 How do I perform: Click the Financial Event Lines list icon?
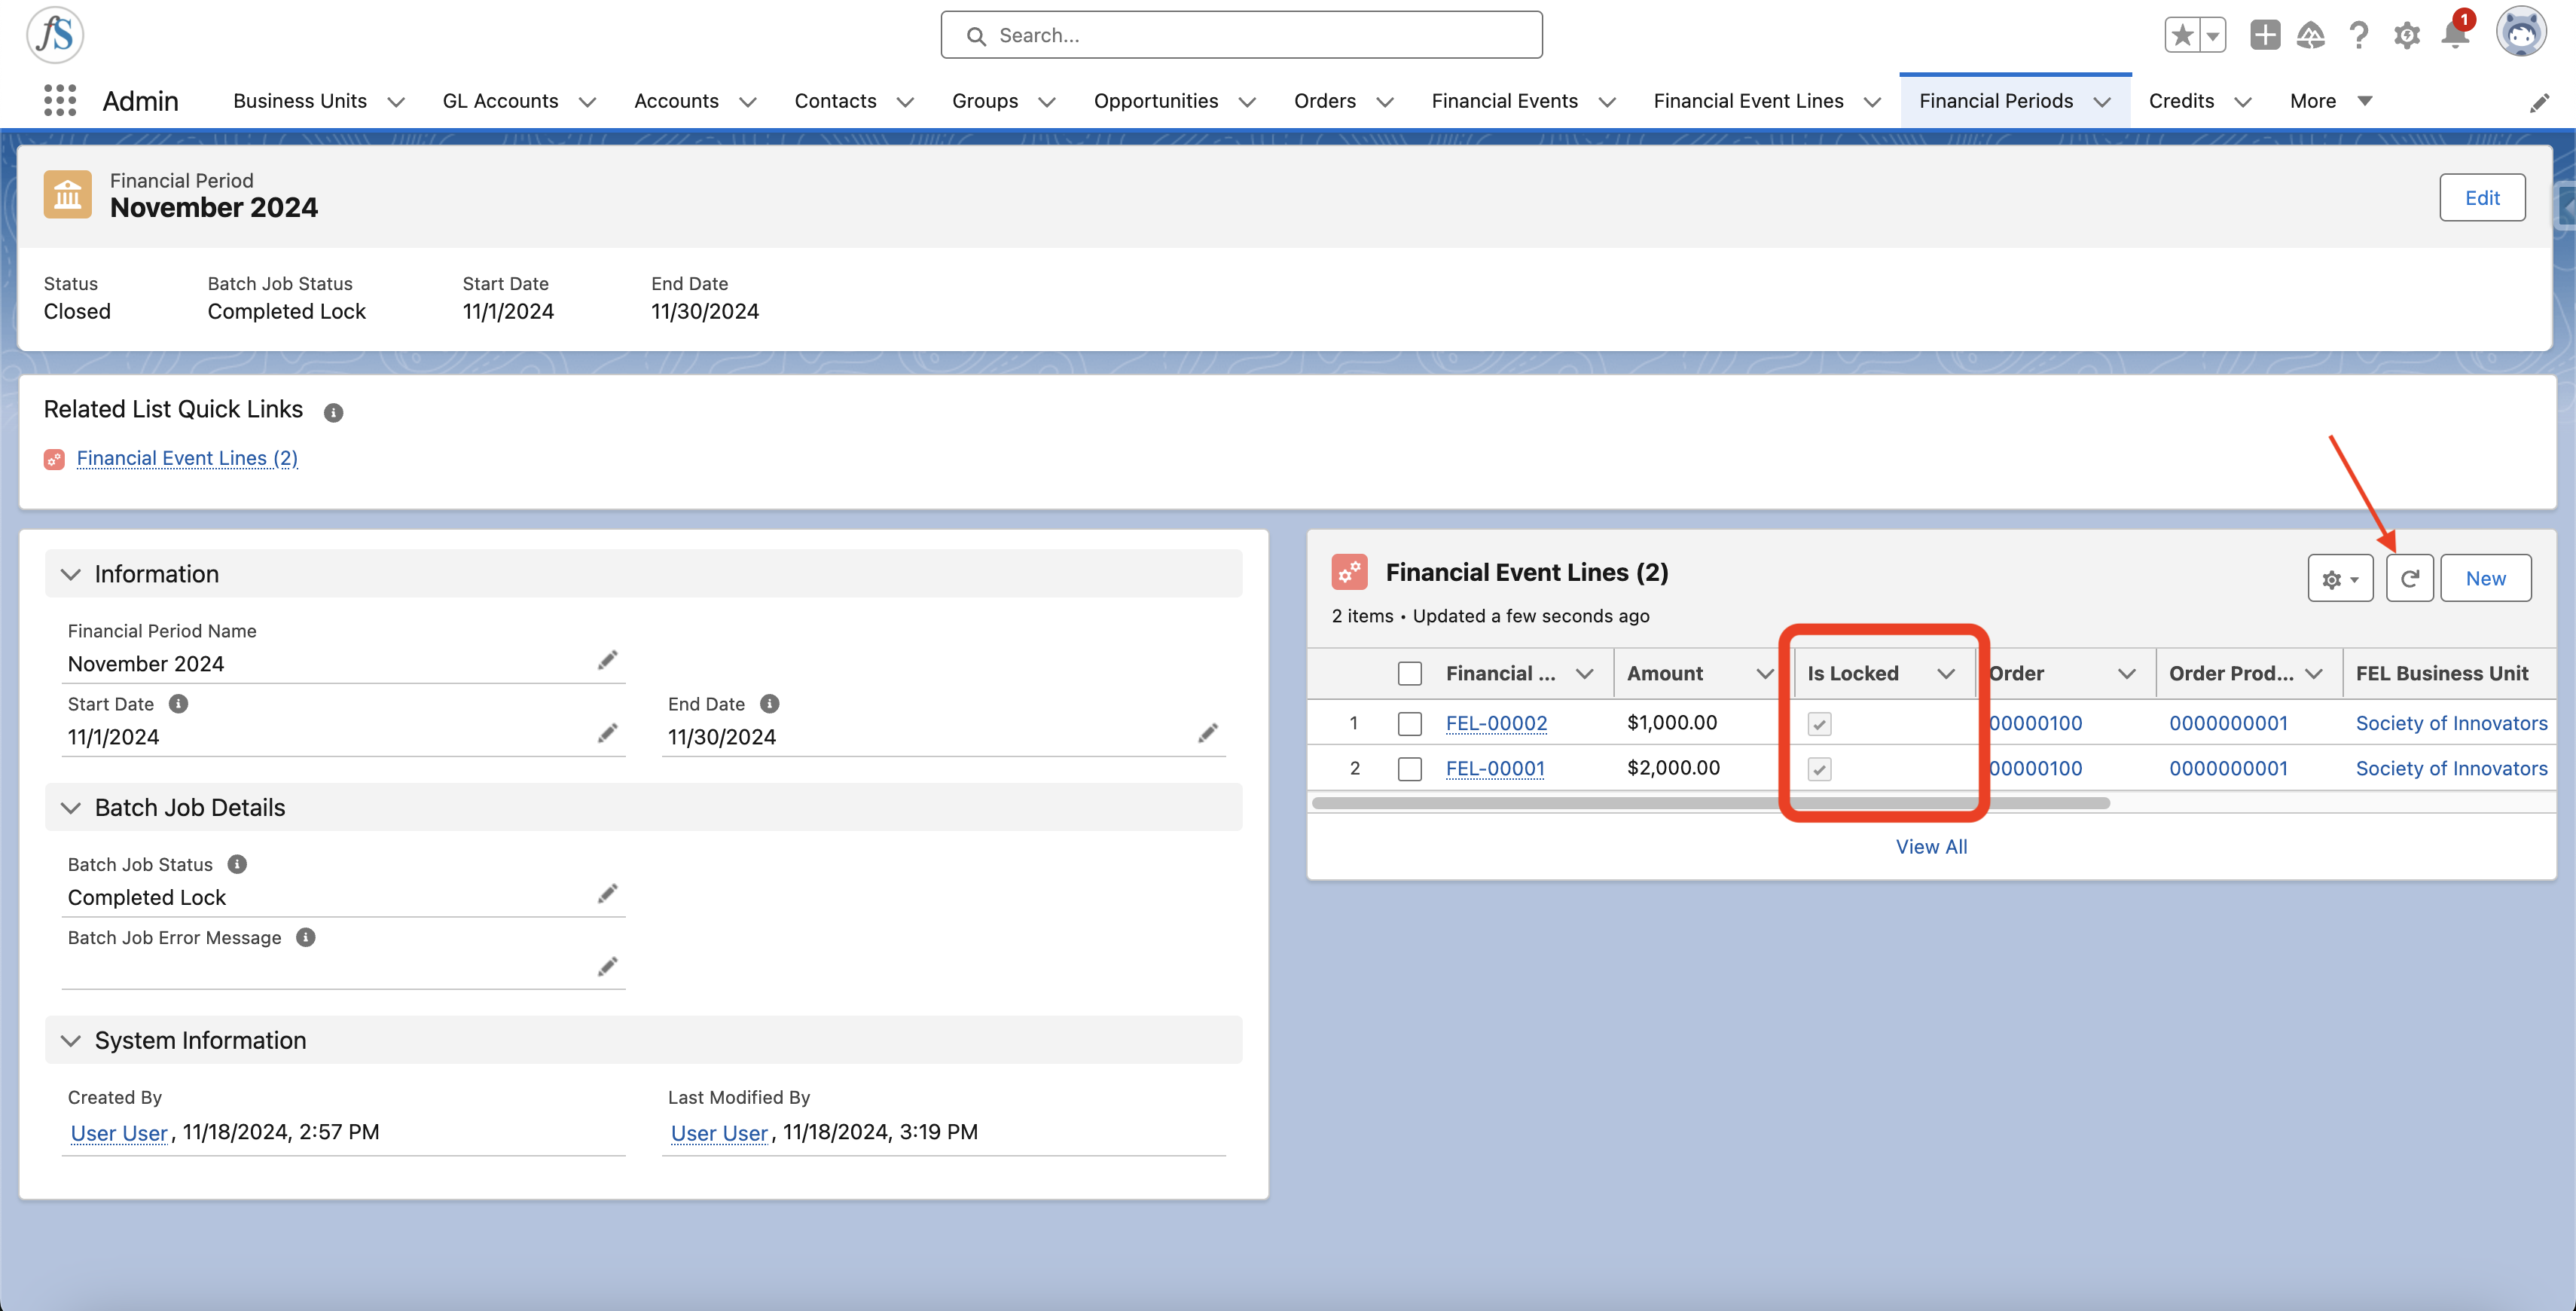point(1349,572)
